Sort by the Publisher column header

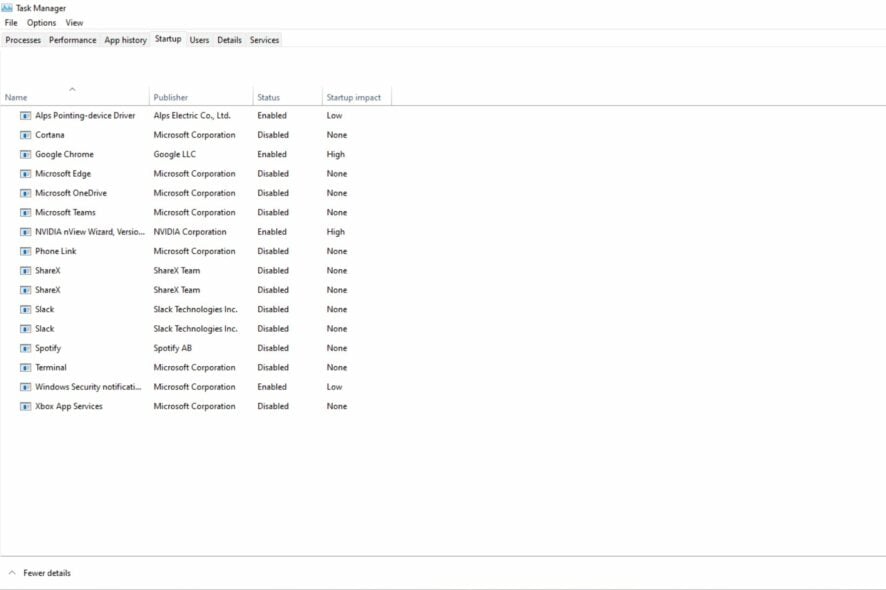pyautogui.click(x=201, y=97)
